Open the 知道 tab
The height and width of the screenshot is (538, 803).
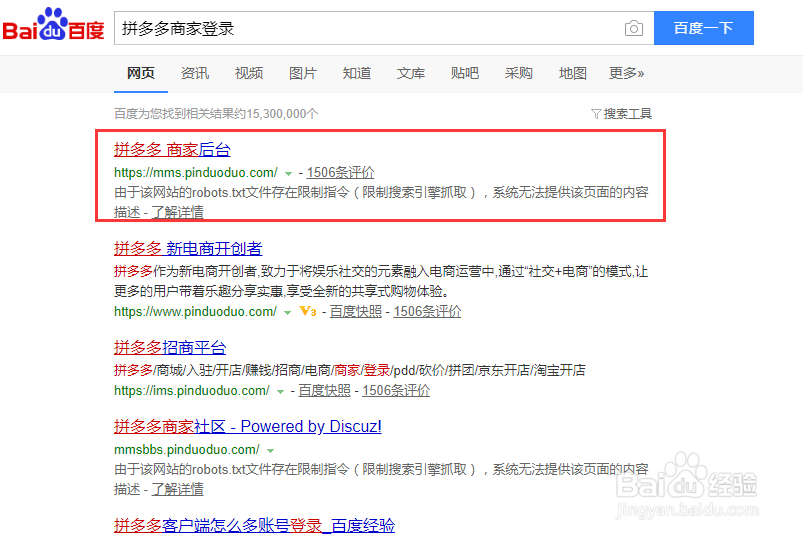(357, 73)
